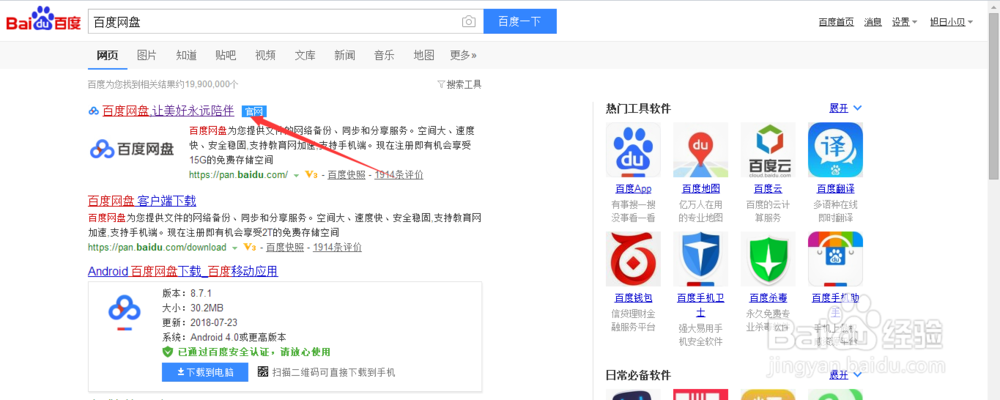The image size is (1000, 400).
Task: Click the https://pan.baidu.com/download URL
Action: [x=157, y=248]
